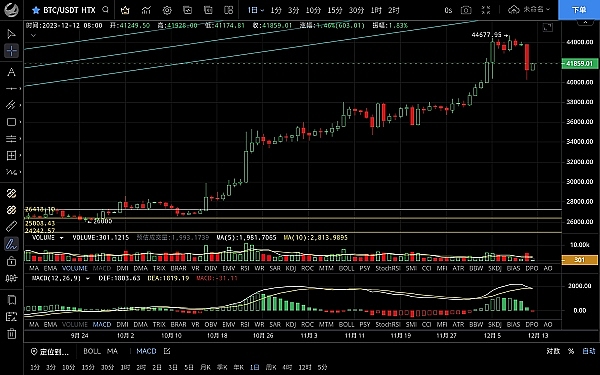Switch volume pane indicator to RSI
Viewport: 600px width, 375px height.
(x=245, y=268)
